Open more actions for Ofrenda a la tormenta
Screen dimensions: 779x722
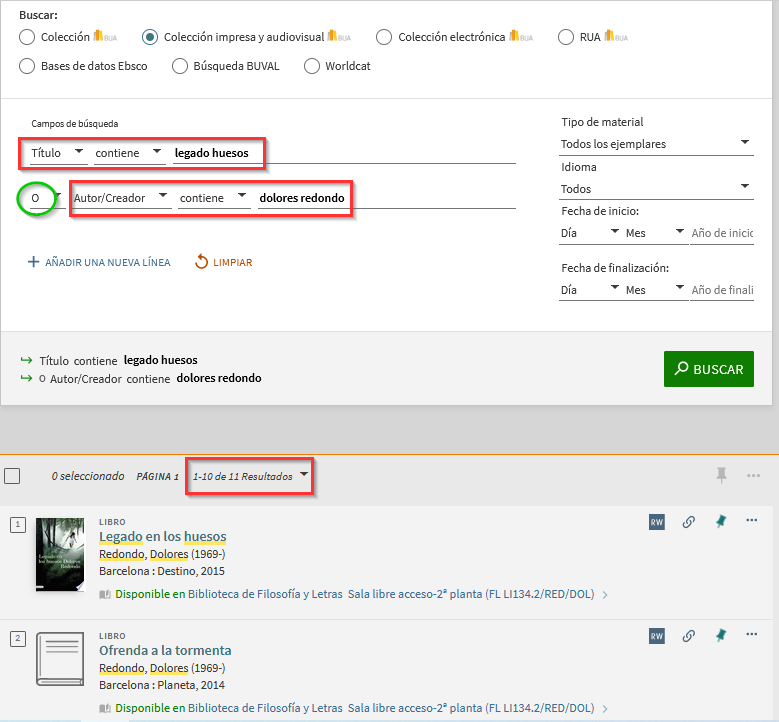point(752,635)
